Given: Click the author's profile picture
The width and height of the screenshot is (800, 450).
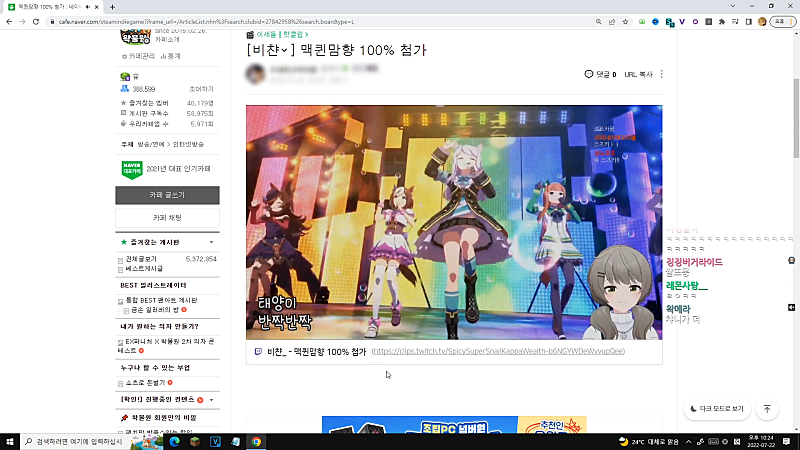Looking at the screenshot, I should (x=256, y=74).
